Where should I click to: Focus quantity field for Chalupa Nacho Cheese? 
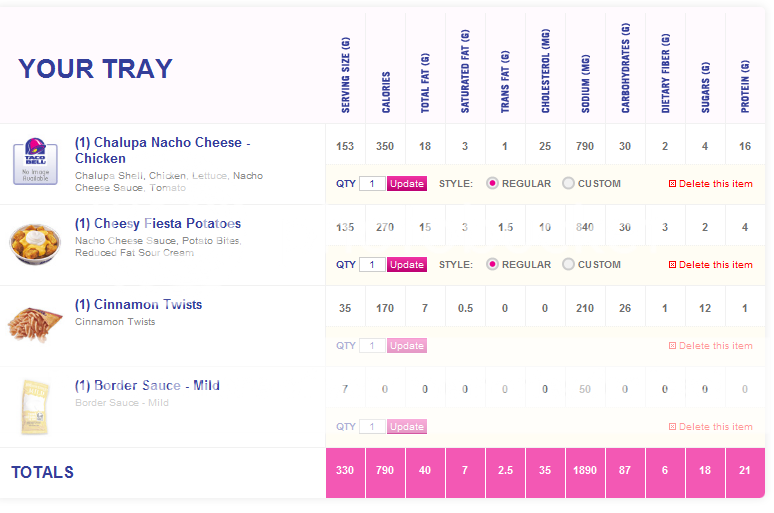[x=372, y=184]
